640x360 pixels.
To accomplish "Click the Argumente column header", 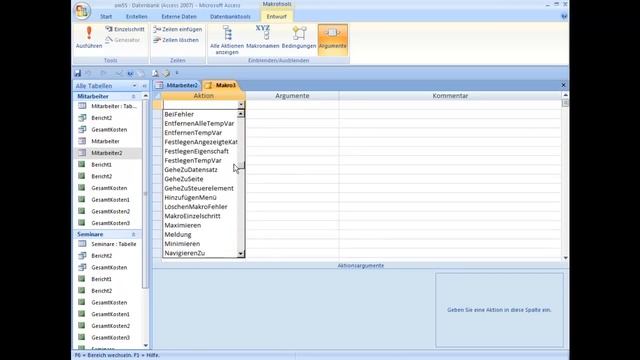I will pyautogui.click(x=292, y=96).
